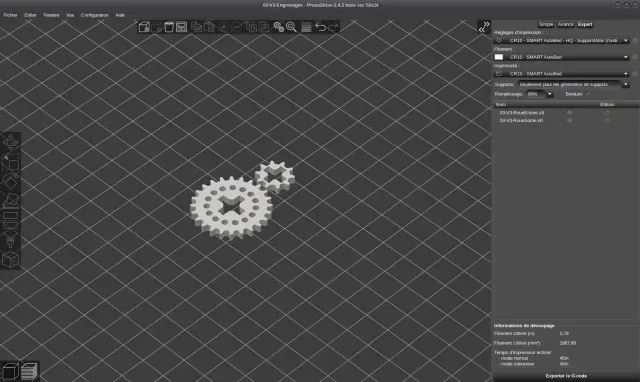Click the Redo arrow icon
Image resolution: width=640 pixels, height=382 pixels.
click(333, 27)
